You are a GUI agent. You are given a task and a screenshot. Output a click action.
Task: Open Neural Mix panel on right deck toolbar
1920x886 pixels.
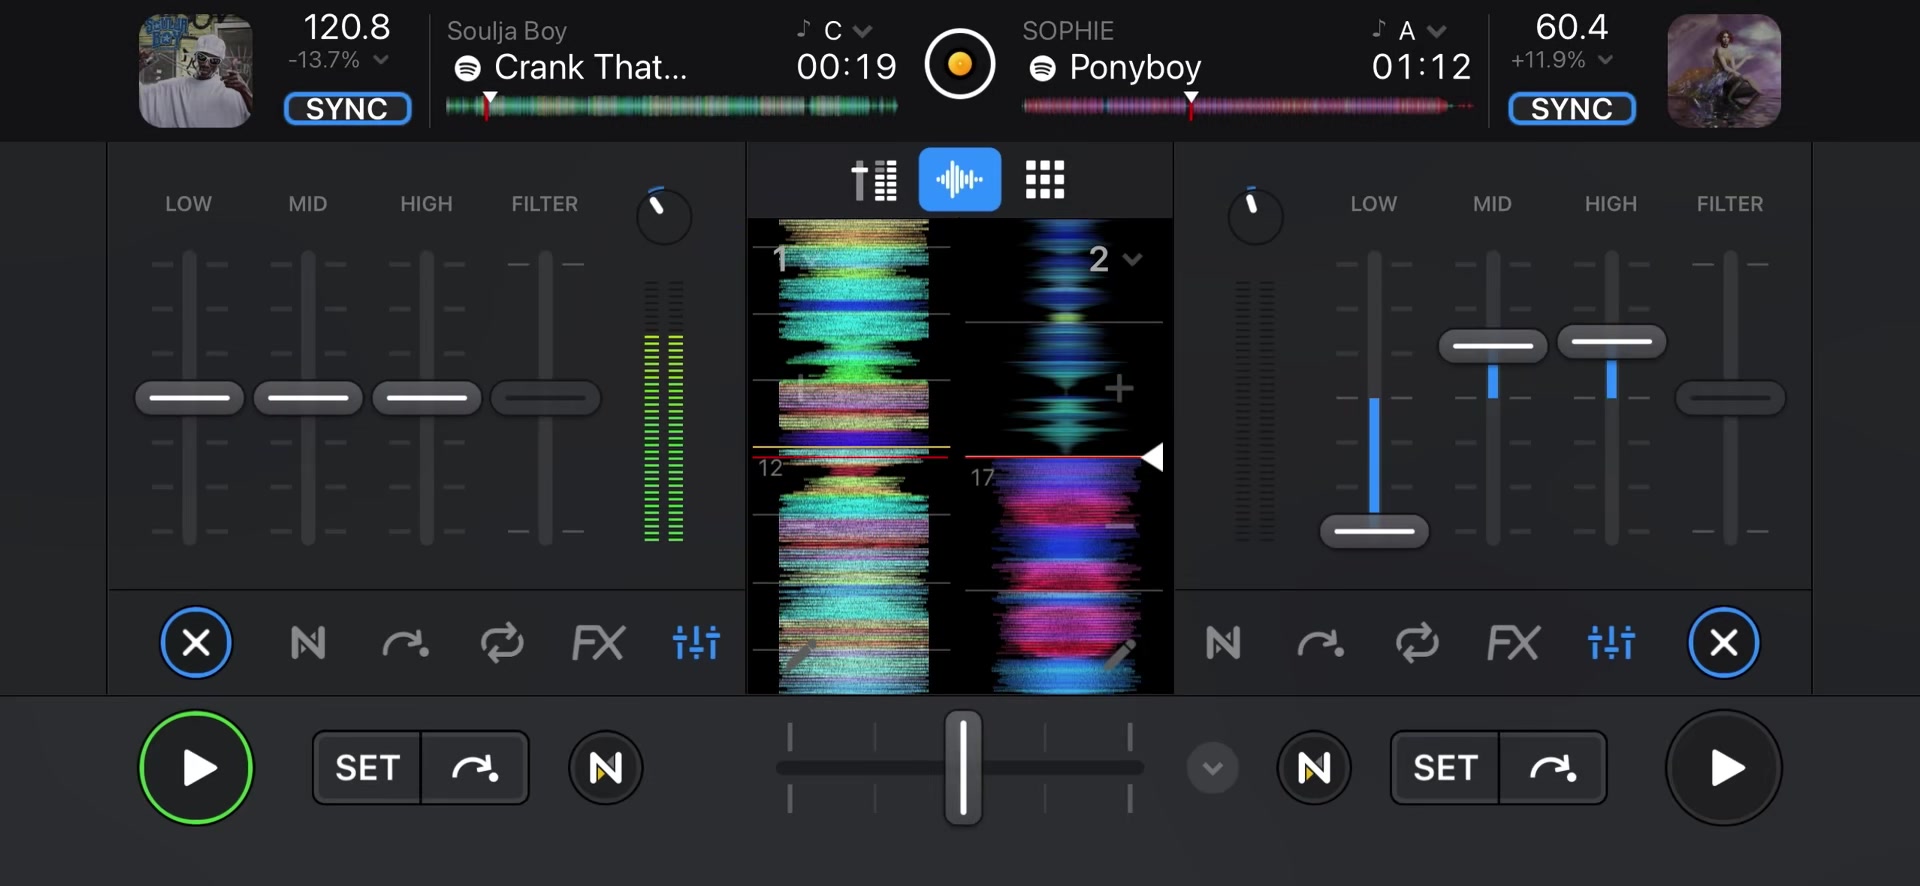point(1223,642)
